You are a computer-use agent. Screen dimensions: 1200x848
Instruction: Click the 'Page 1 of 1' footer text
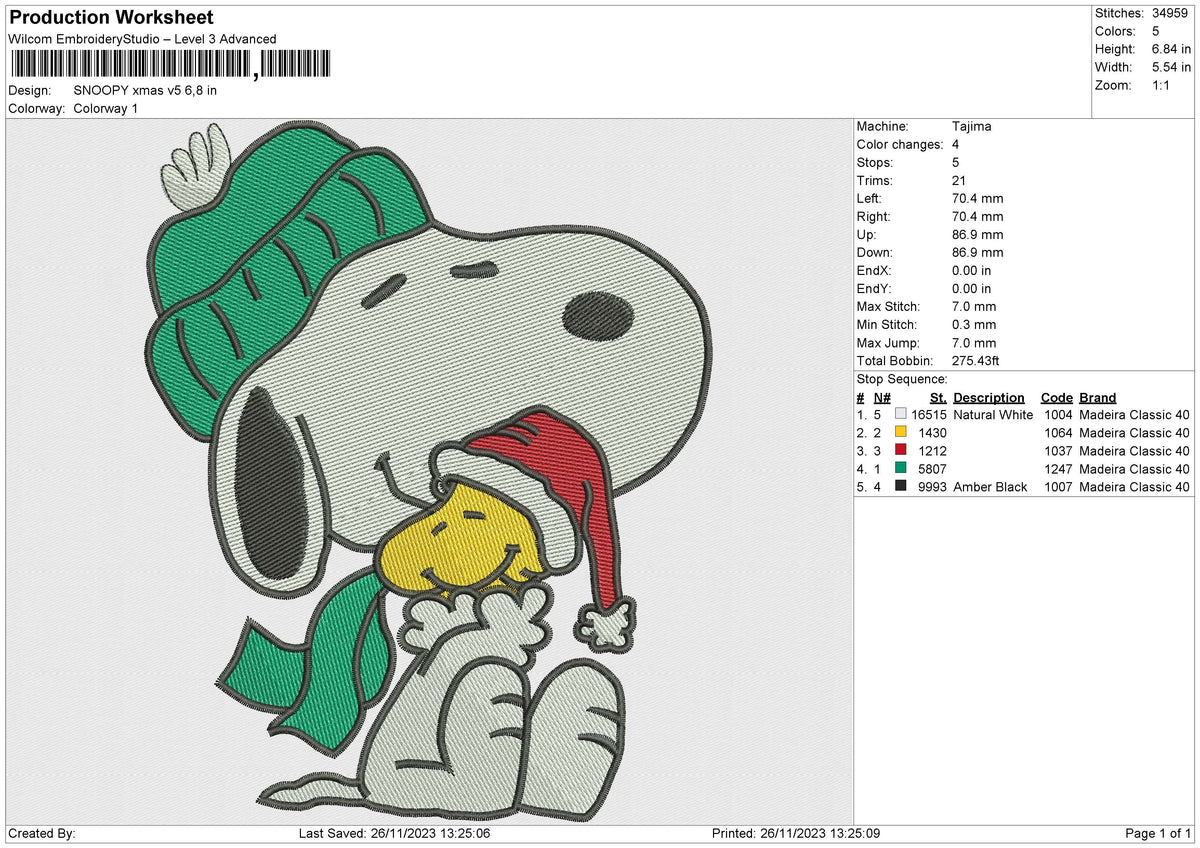pyautogui.click(x=1158, y=834)
